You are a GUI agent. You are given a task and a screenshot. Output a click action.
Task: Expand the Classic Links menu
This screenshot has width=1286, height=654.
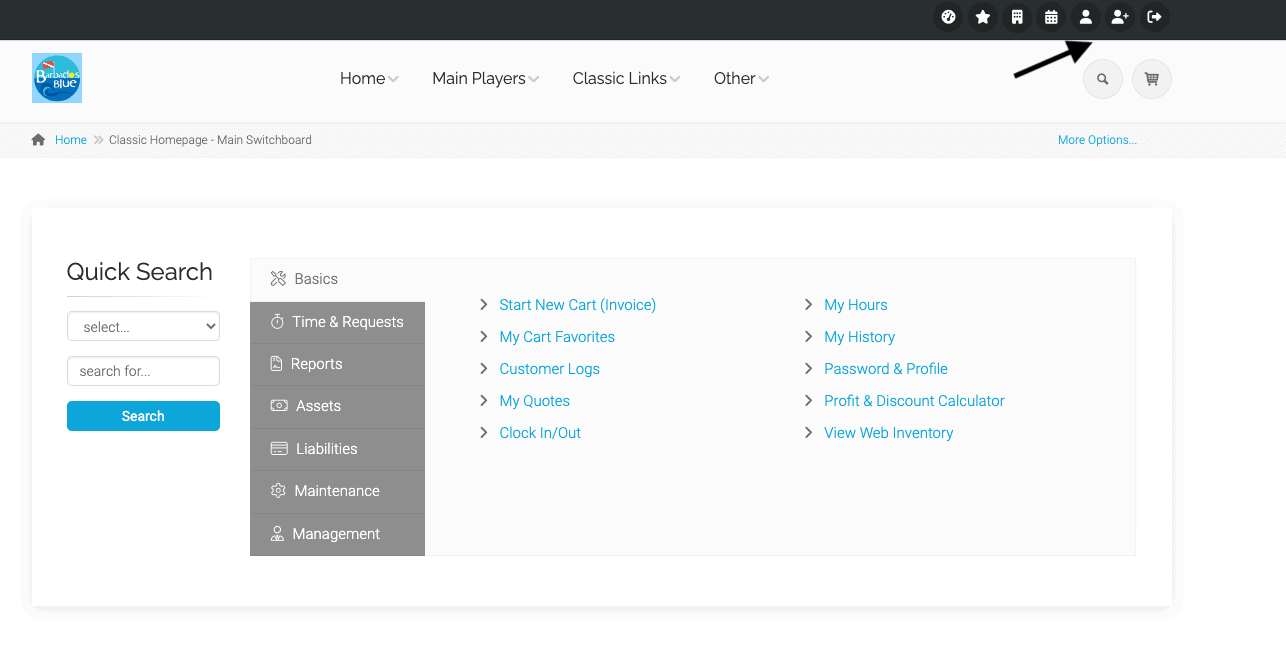click(626, 79)
